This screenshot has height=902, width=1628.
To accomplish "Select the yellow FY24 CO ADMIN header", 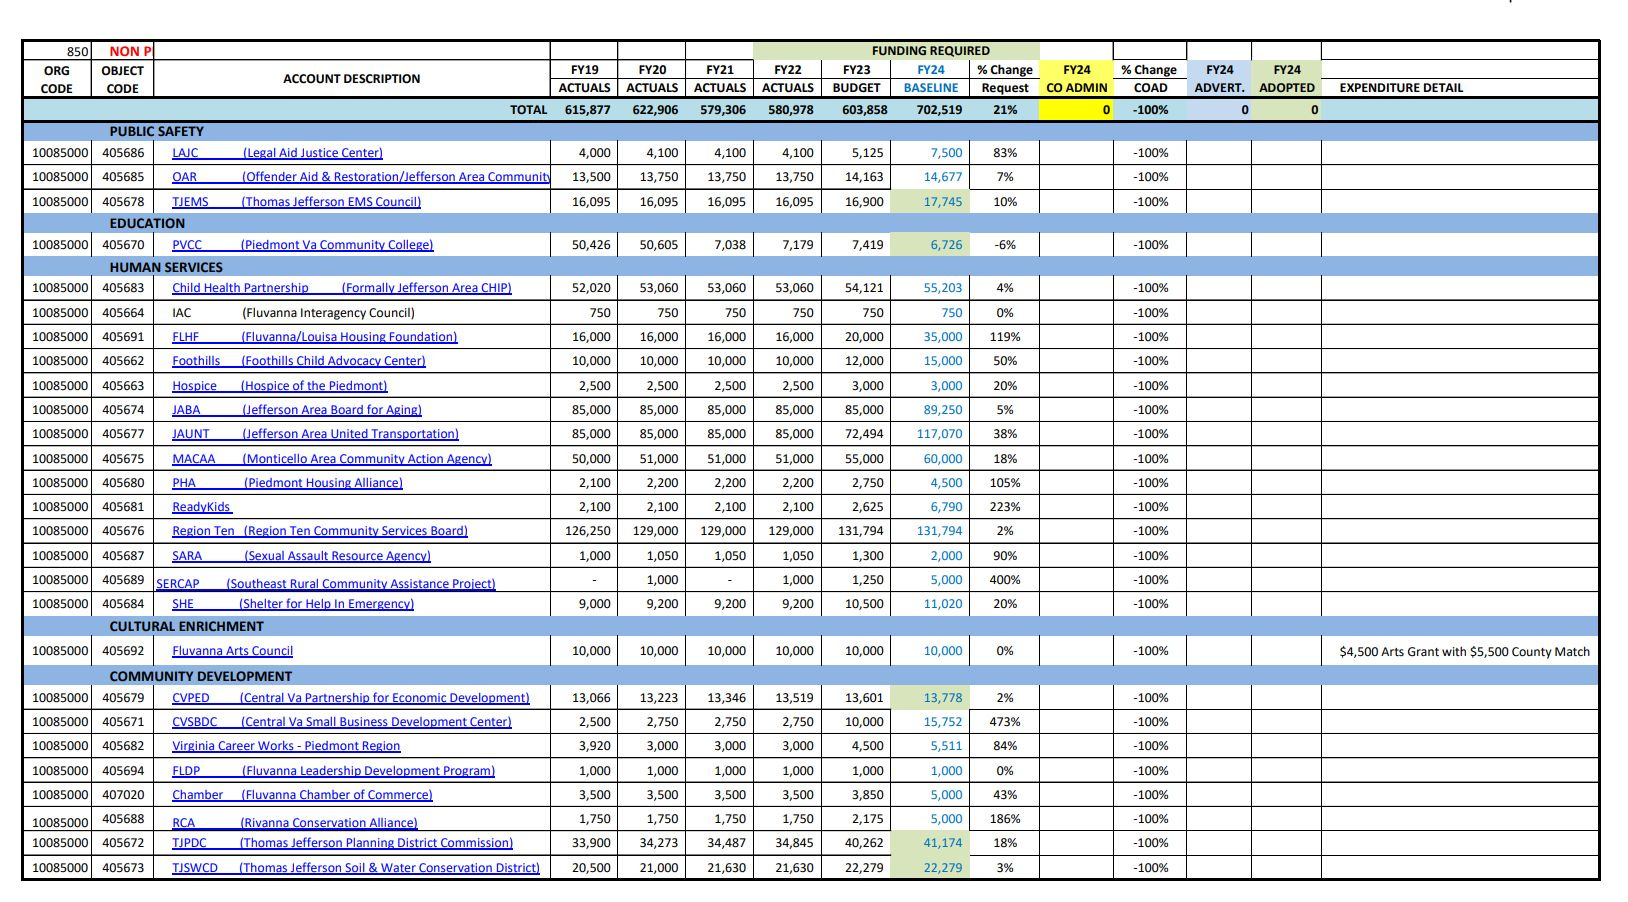I will [x=1076, y=79].
